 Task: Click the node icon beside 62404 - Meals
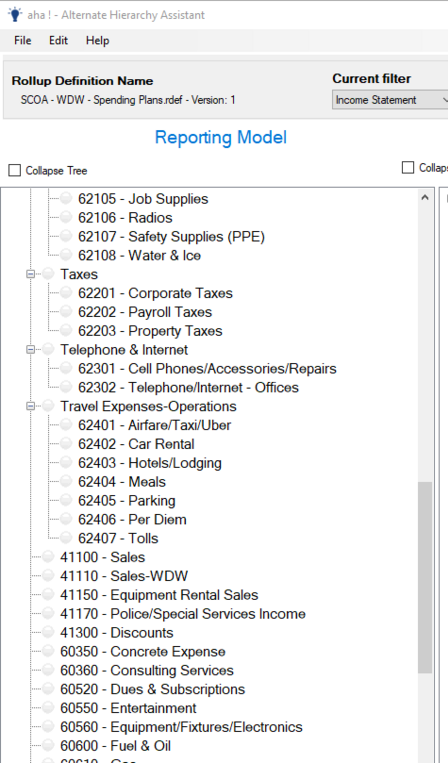click(x=66, y=481)
